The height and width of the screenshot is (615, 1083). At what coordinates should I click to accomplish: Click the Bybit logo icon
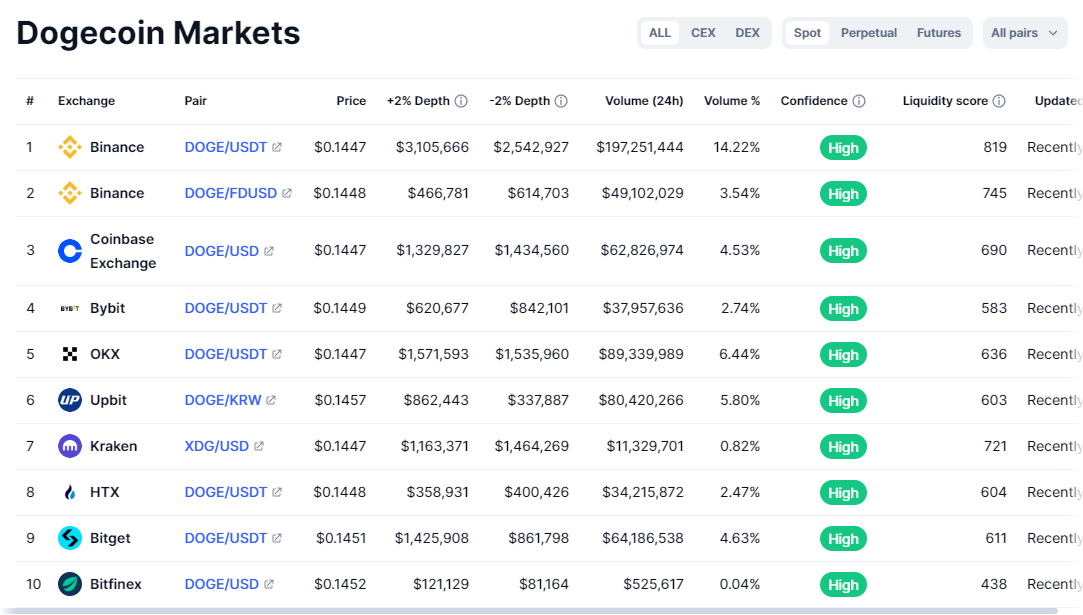(x=70, y=308)
